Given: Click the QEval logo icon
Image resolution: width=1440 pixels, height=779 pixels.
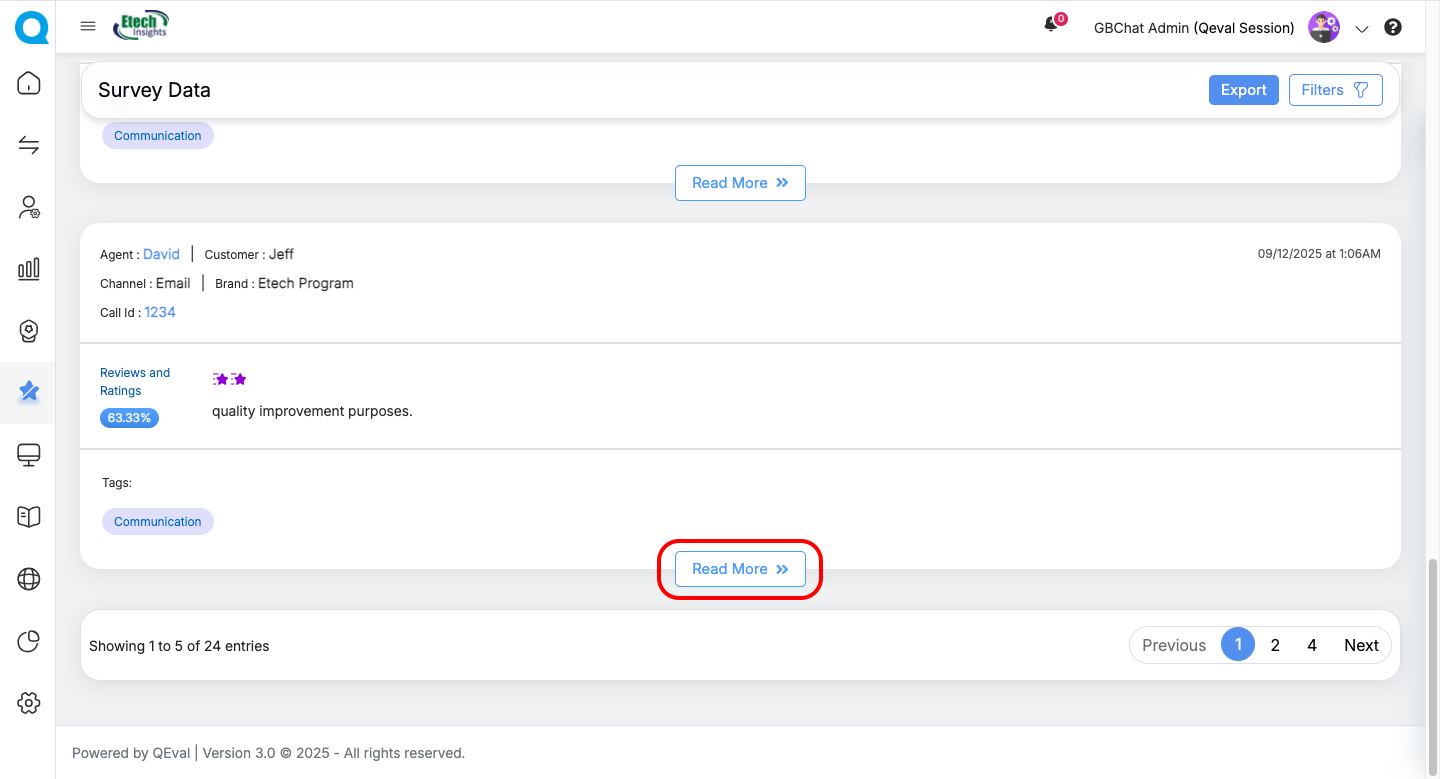Looking at the screenshot, I should click(30, 27).
